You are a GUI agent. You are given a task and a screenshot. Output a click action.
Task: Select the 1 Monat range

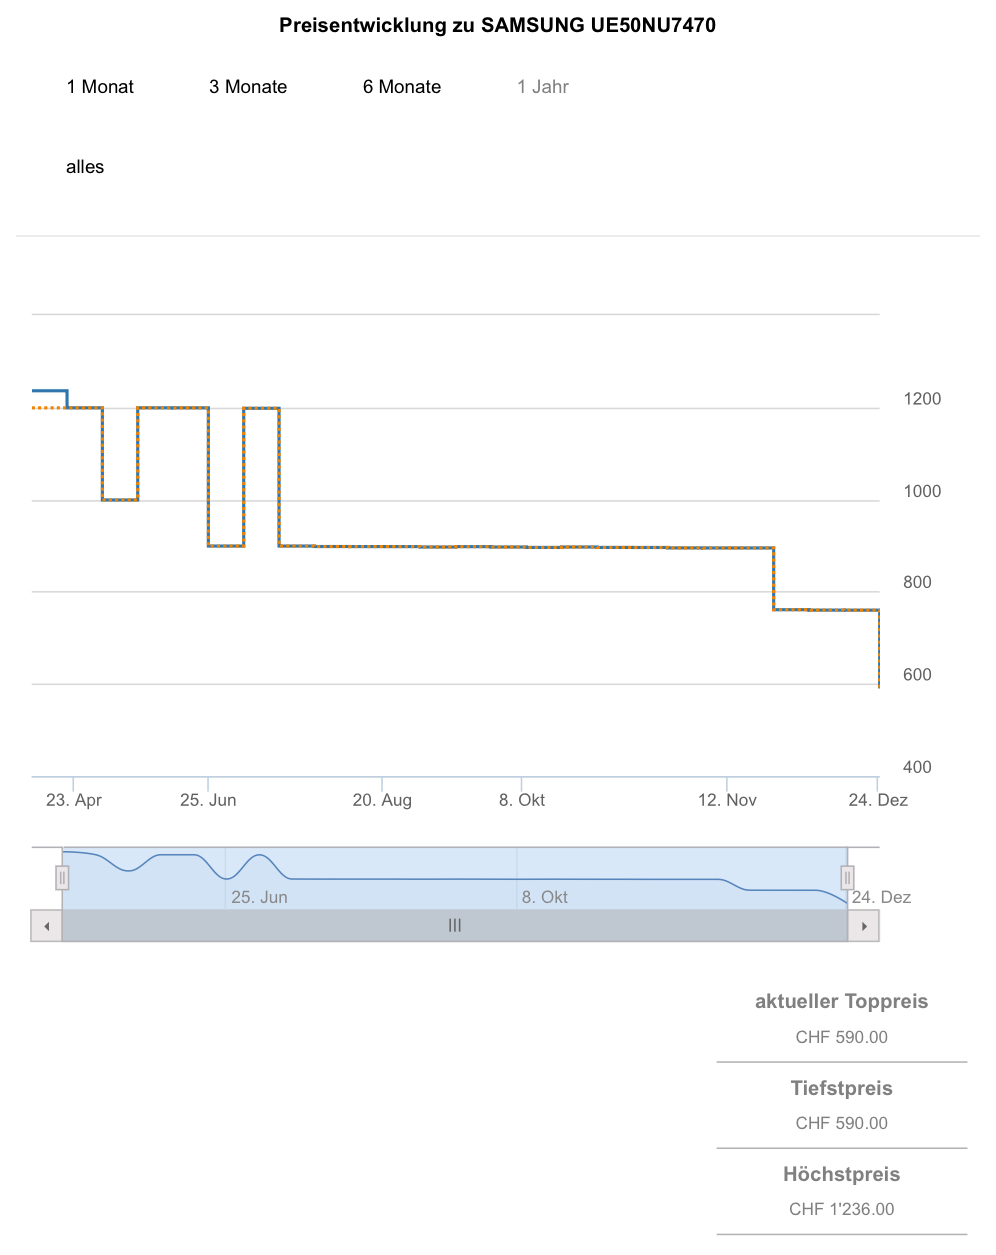point(100,87)
